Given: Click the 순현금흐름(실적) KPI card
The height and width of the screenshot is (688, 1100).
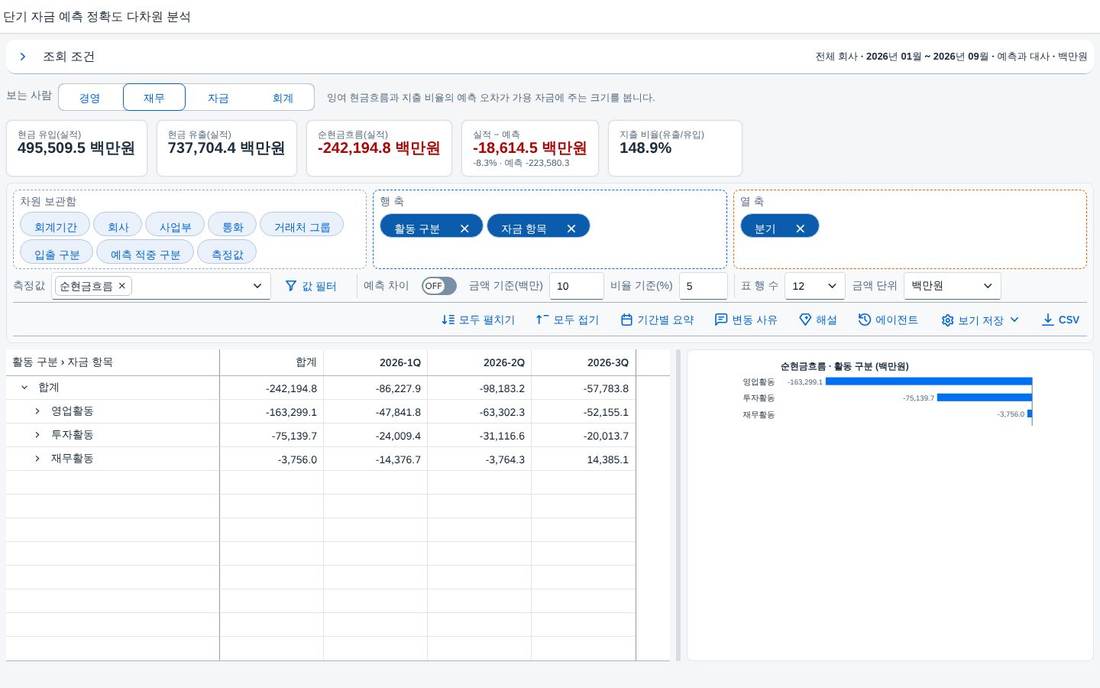Looking at the screenshot, I should pos(379,148).
